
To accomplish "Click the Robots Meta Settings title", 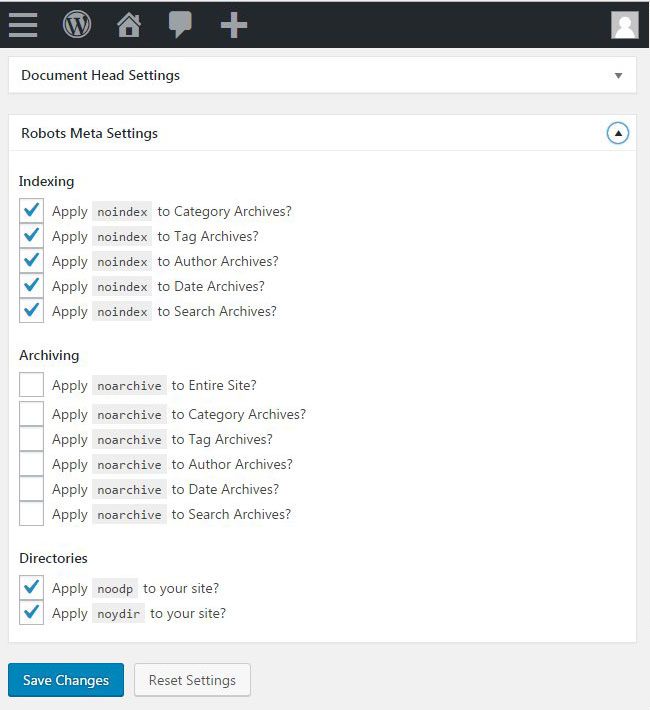I will [89, 133].
